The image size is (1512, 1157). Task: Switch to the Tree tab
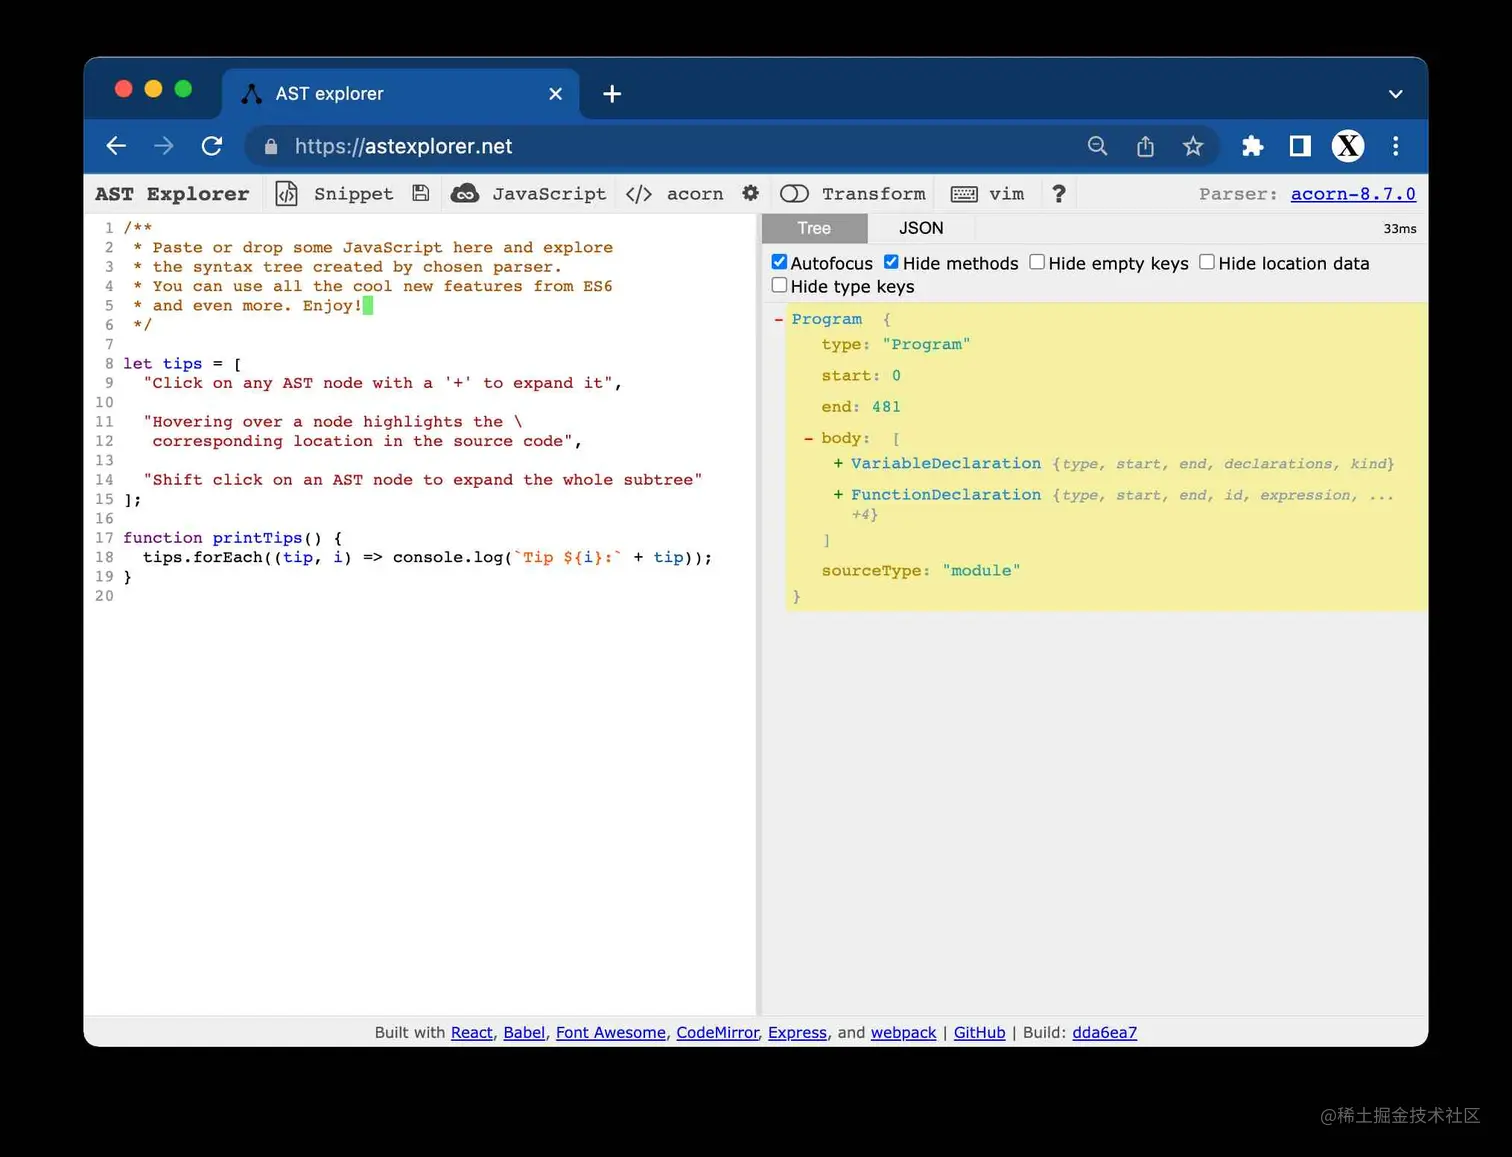coord(814,228)
